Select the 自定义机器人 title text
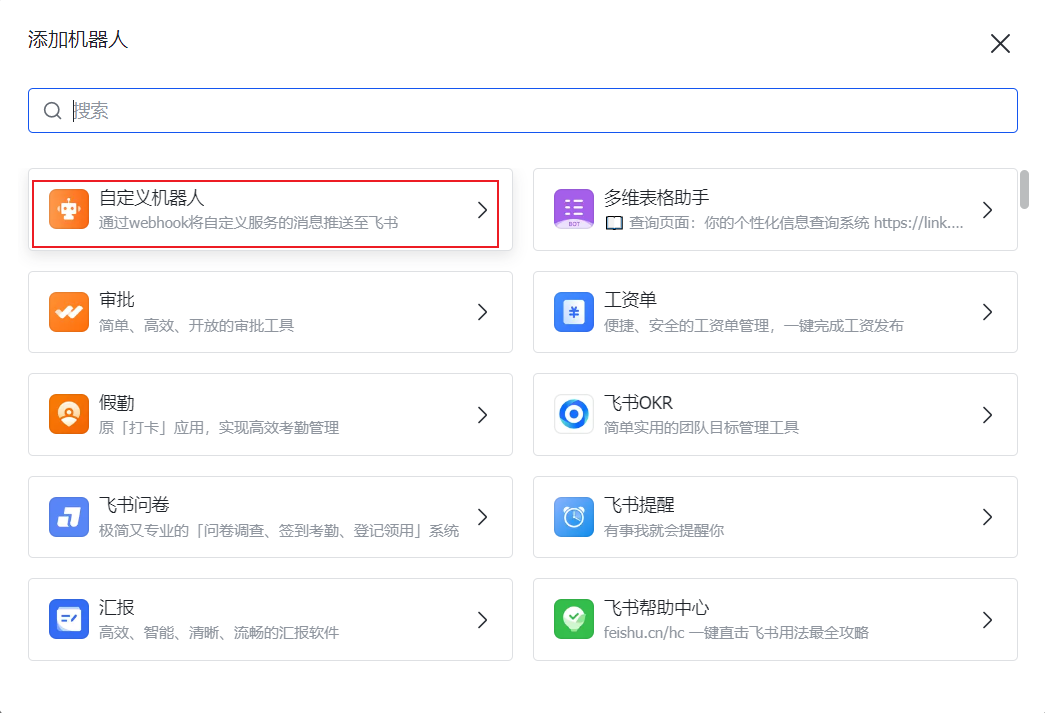The width and height of the screenshot is (1045, 713). 151,198
